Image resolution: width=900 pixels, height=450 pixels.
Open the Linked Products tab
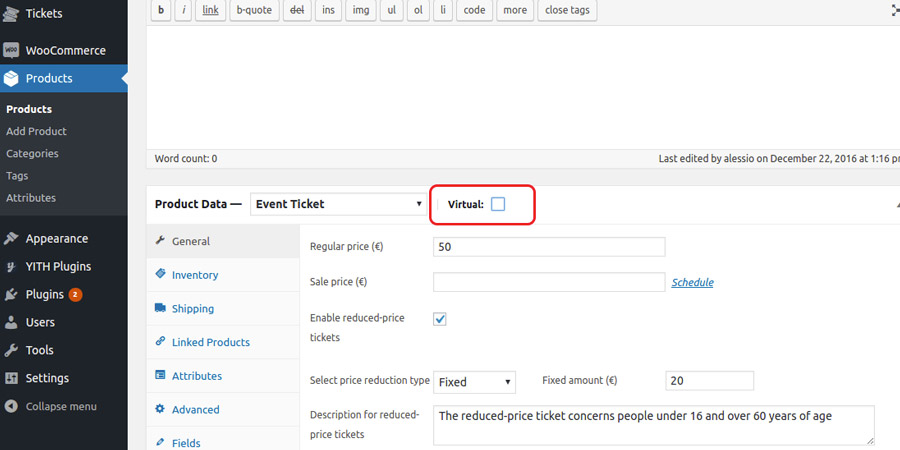[210, 342]
